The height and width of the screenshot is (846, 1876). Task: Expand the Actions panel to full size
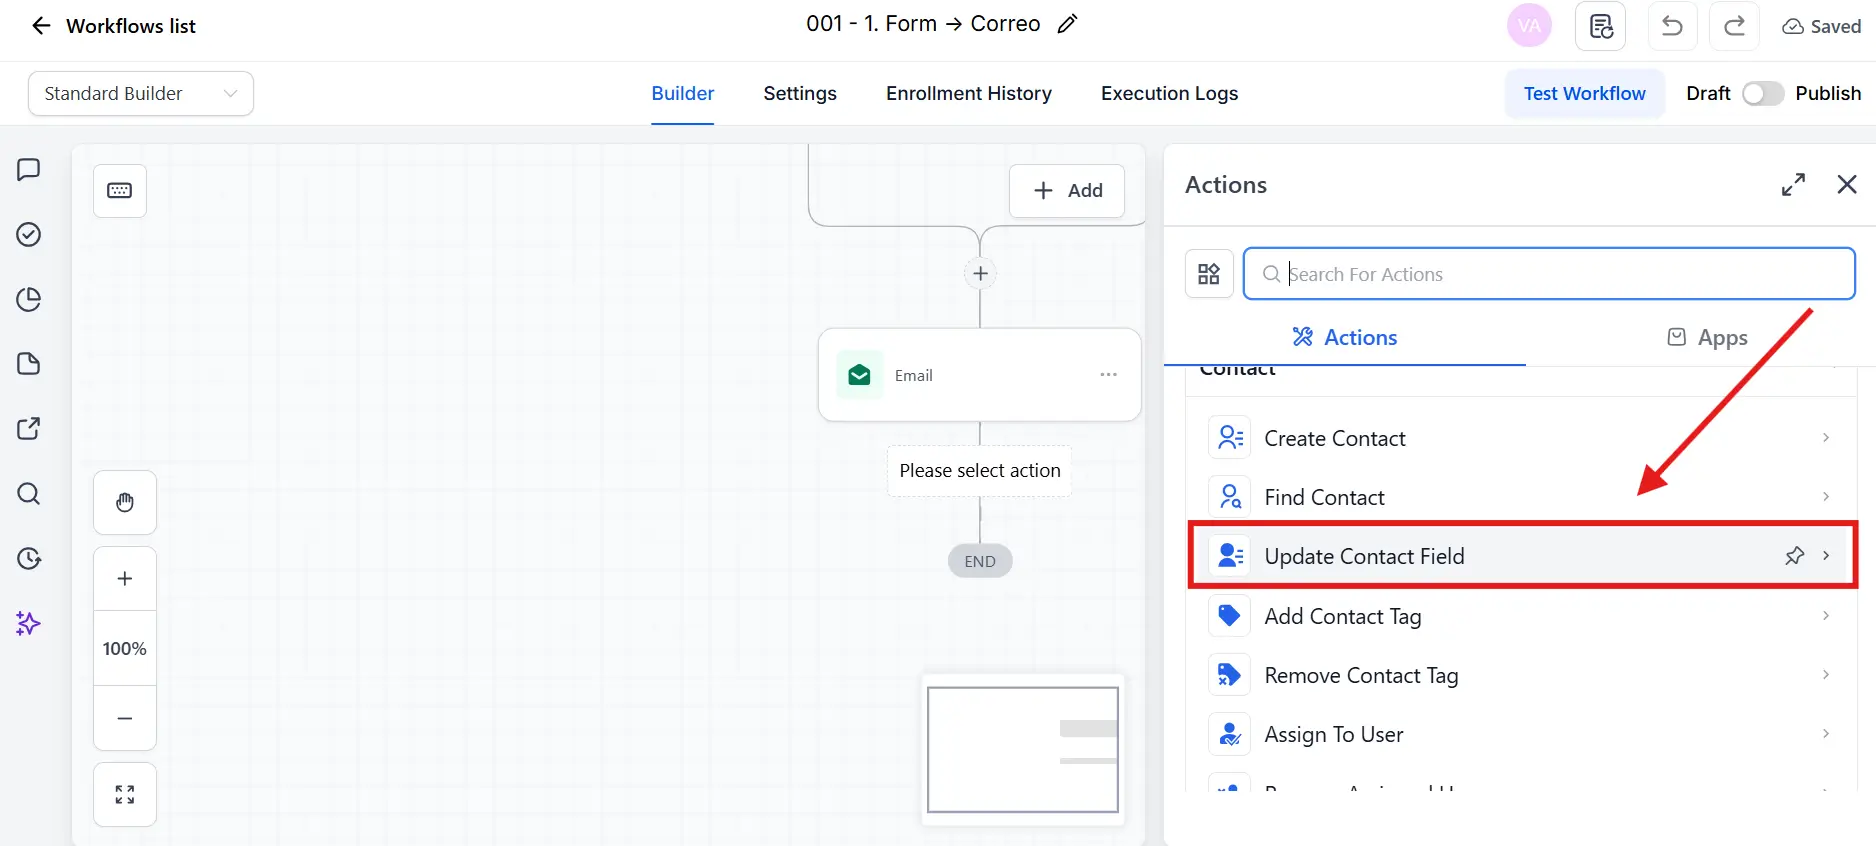tap(1793, 185)
